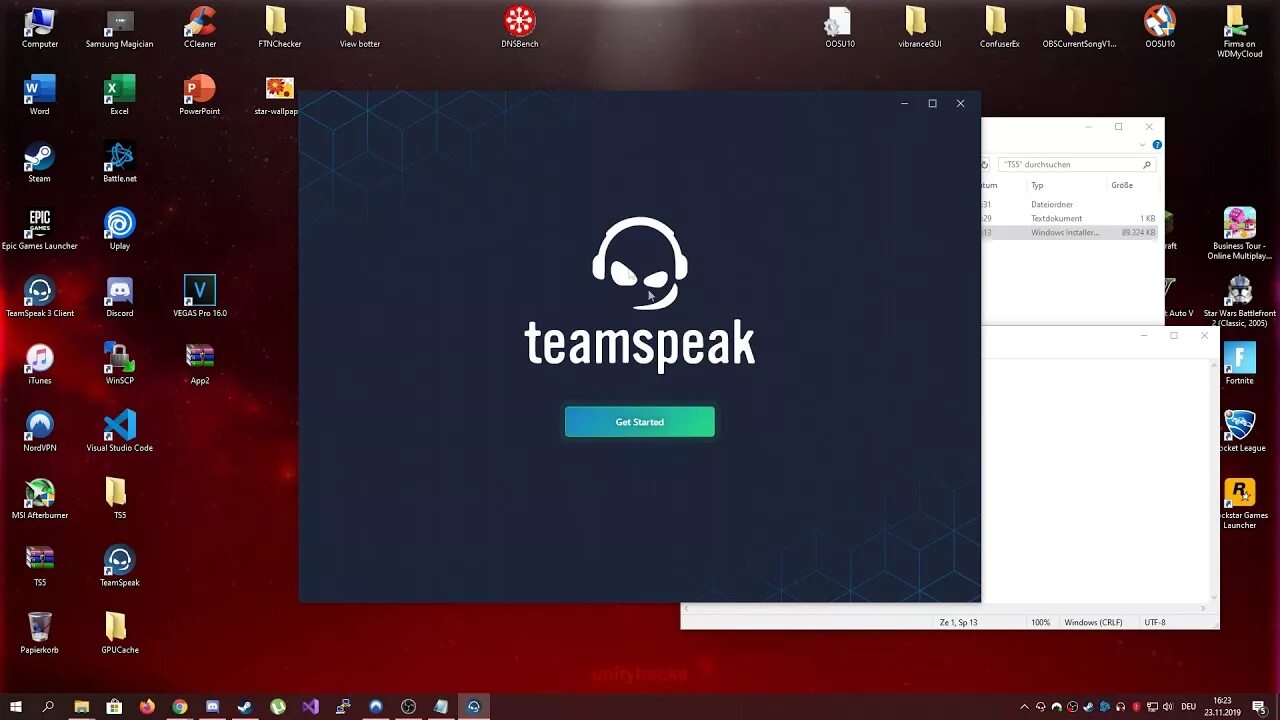The image size is (1280, 720).
Task: Select the Windows Installer row in Explorer
Action: point(1071,232)
